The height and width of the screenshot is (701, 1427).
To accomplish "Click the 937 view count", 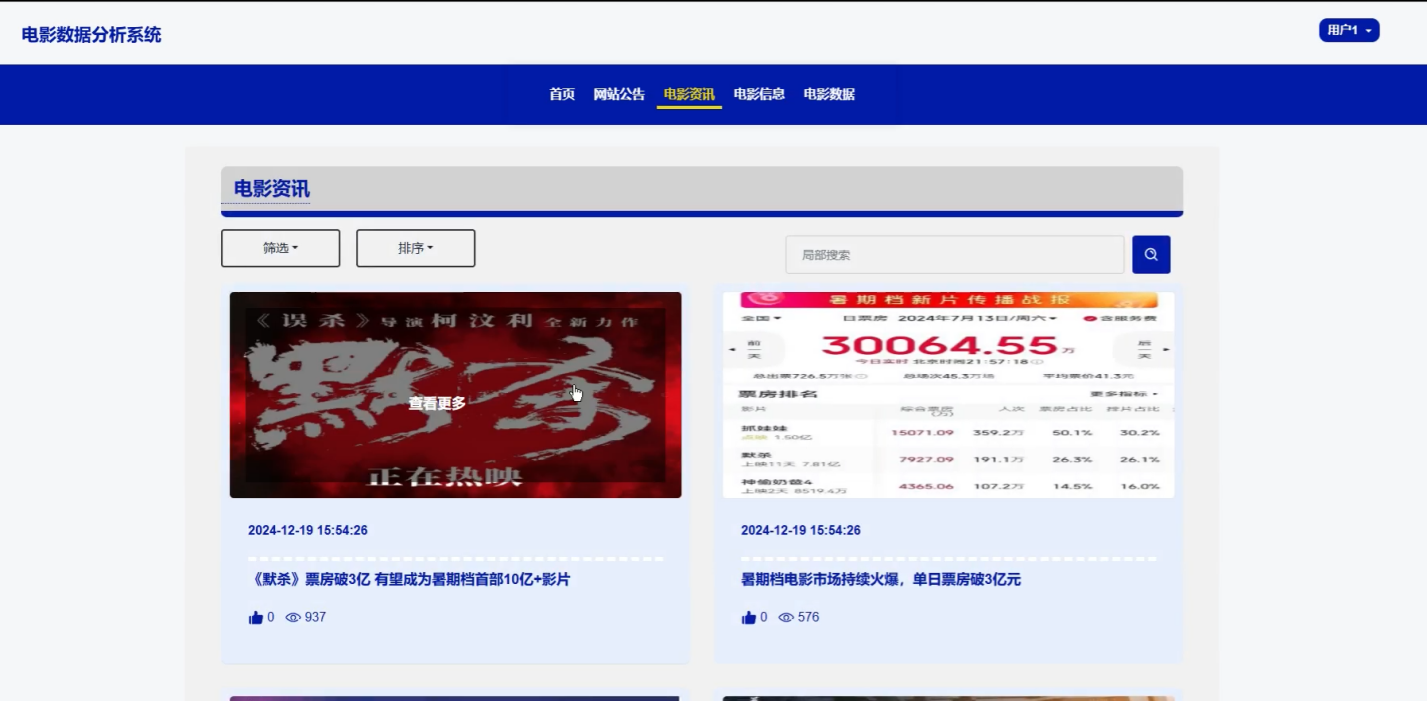I will [315, 618].
